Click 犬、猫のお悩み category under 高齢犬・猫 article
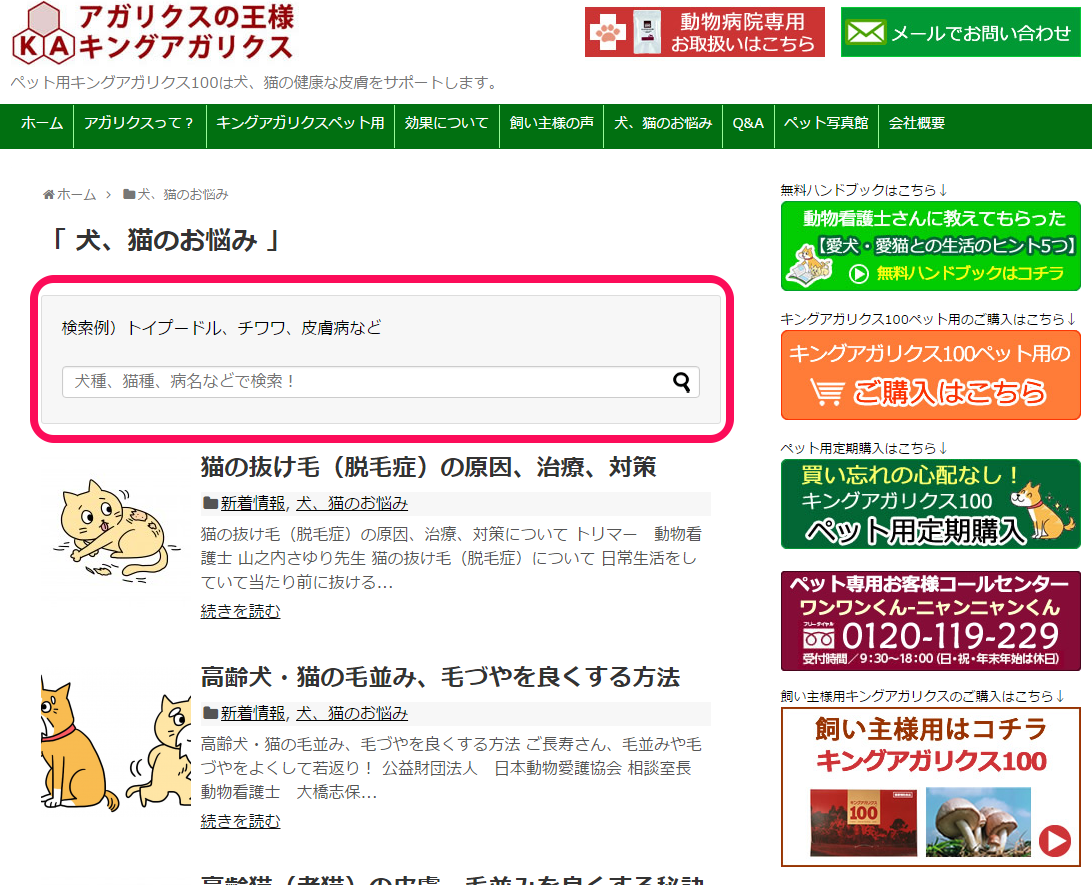 352,713
